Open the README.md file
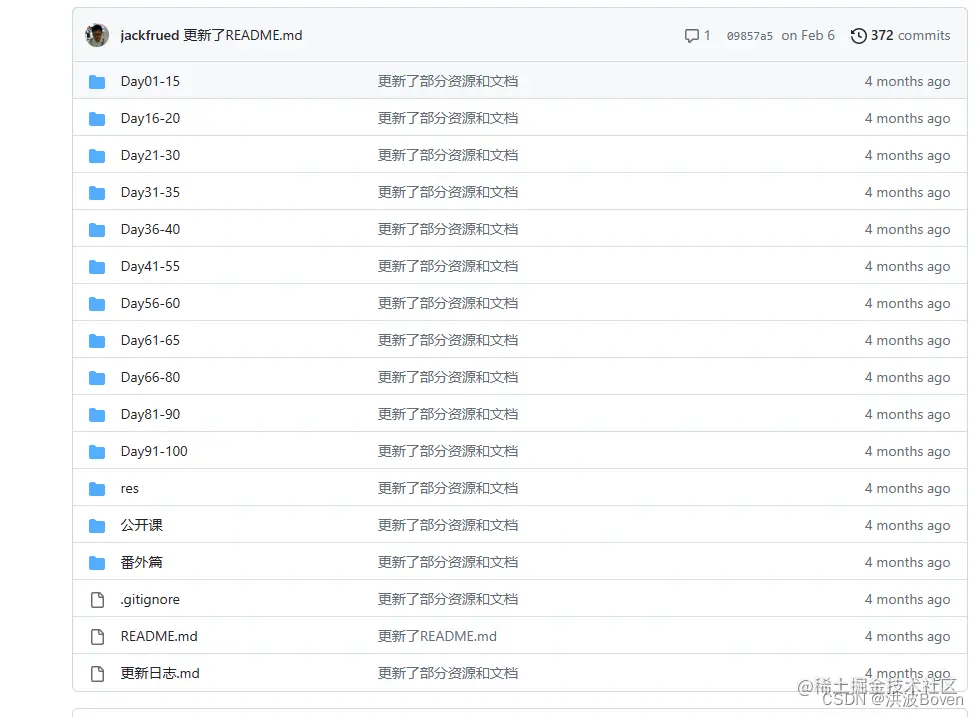 [159, 637]
